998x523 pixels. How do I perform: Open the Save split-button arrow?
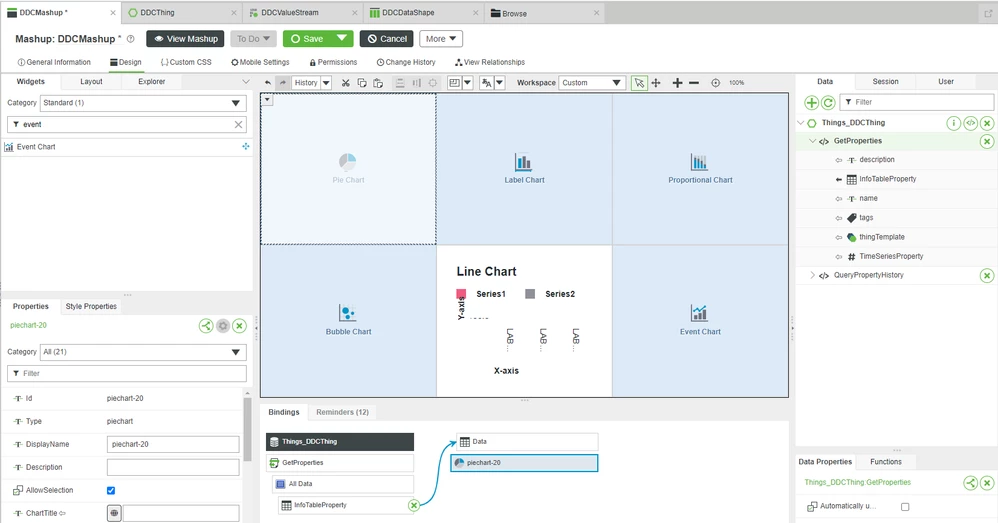(x=342, y=39)
